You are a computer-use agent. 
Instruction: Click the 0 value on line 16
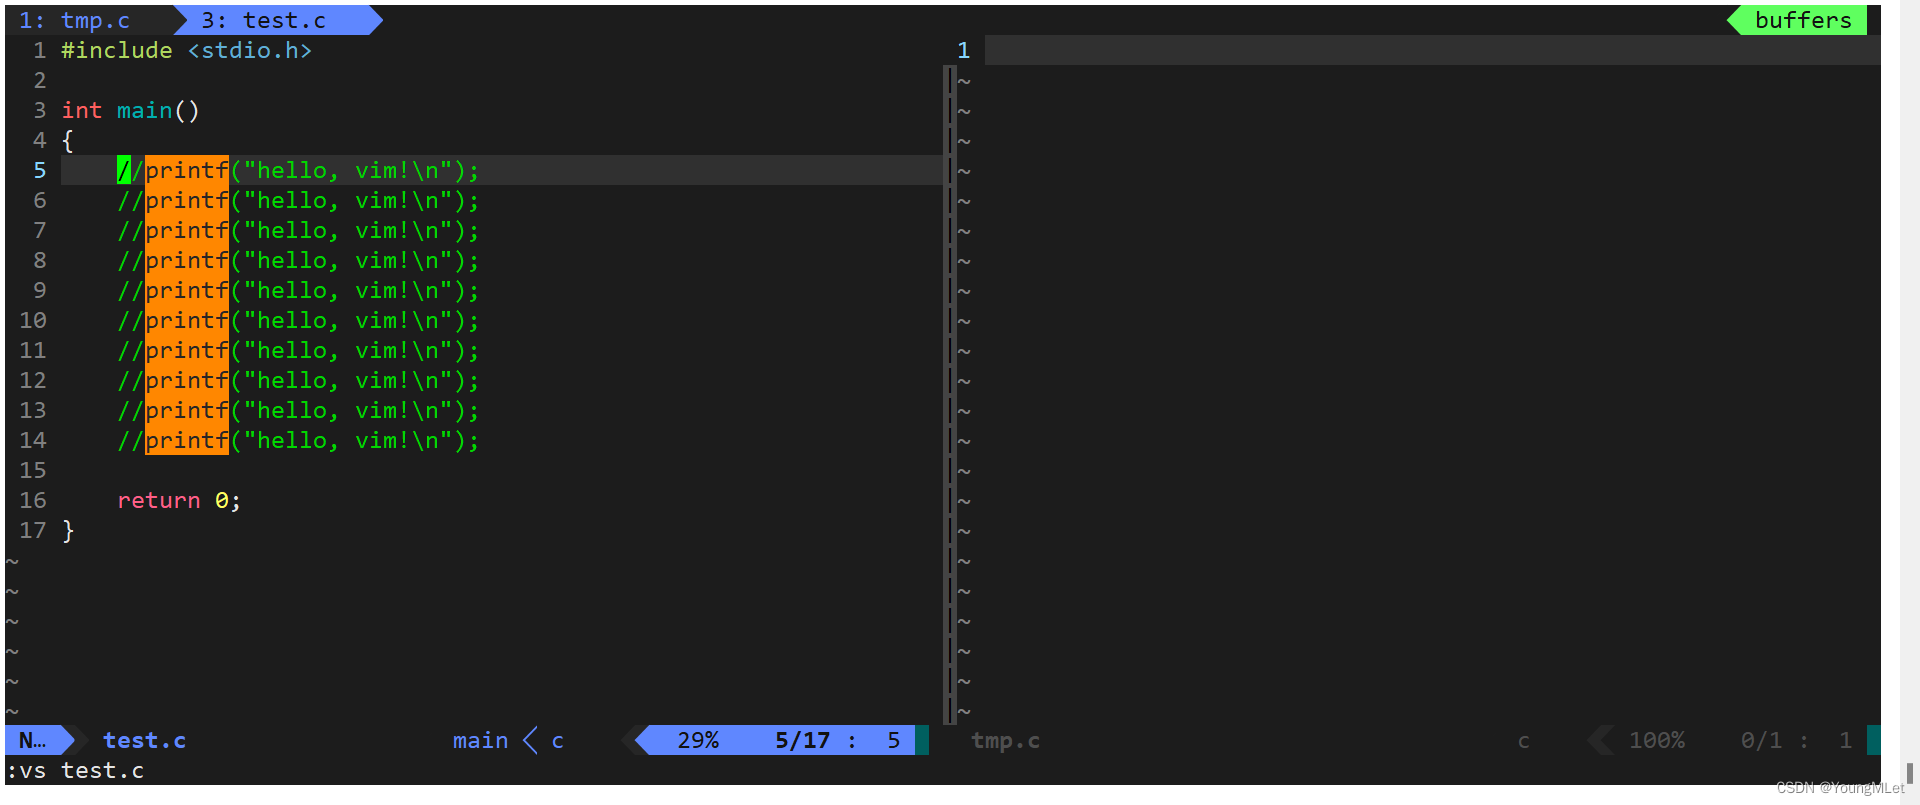pos(222,500)
